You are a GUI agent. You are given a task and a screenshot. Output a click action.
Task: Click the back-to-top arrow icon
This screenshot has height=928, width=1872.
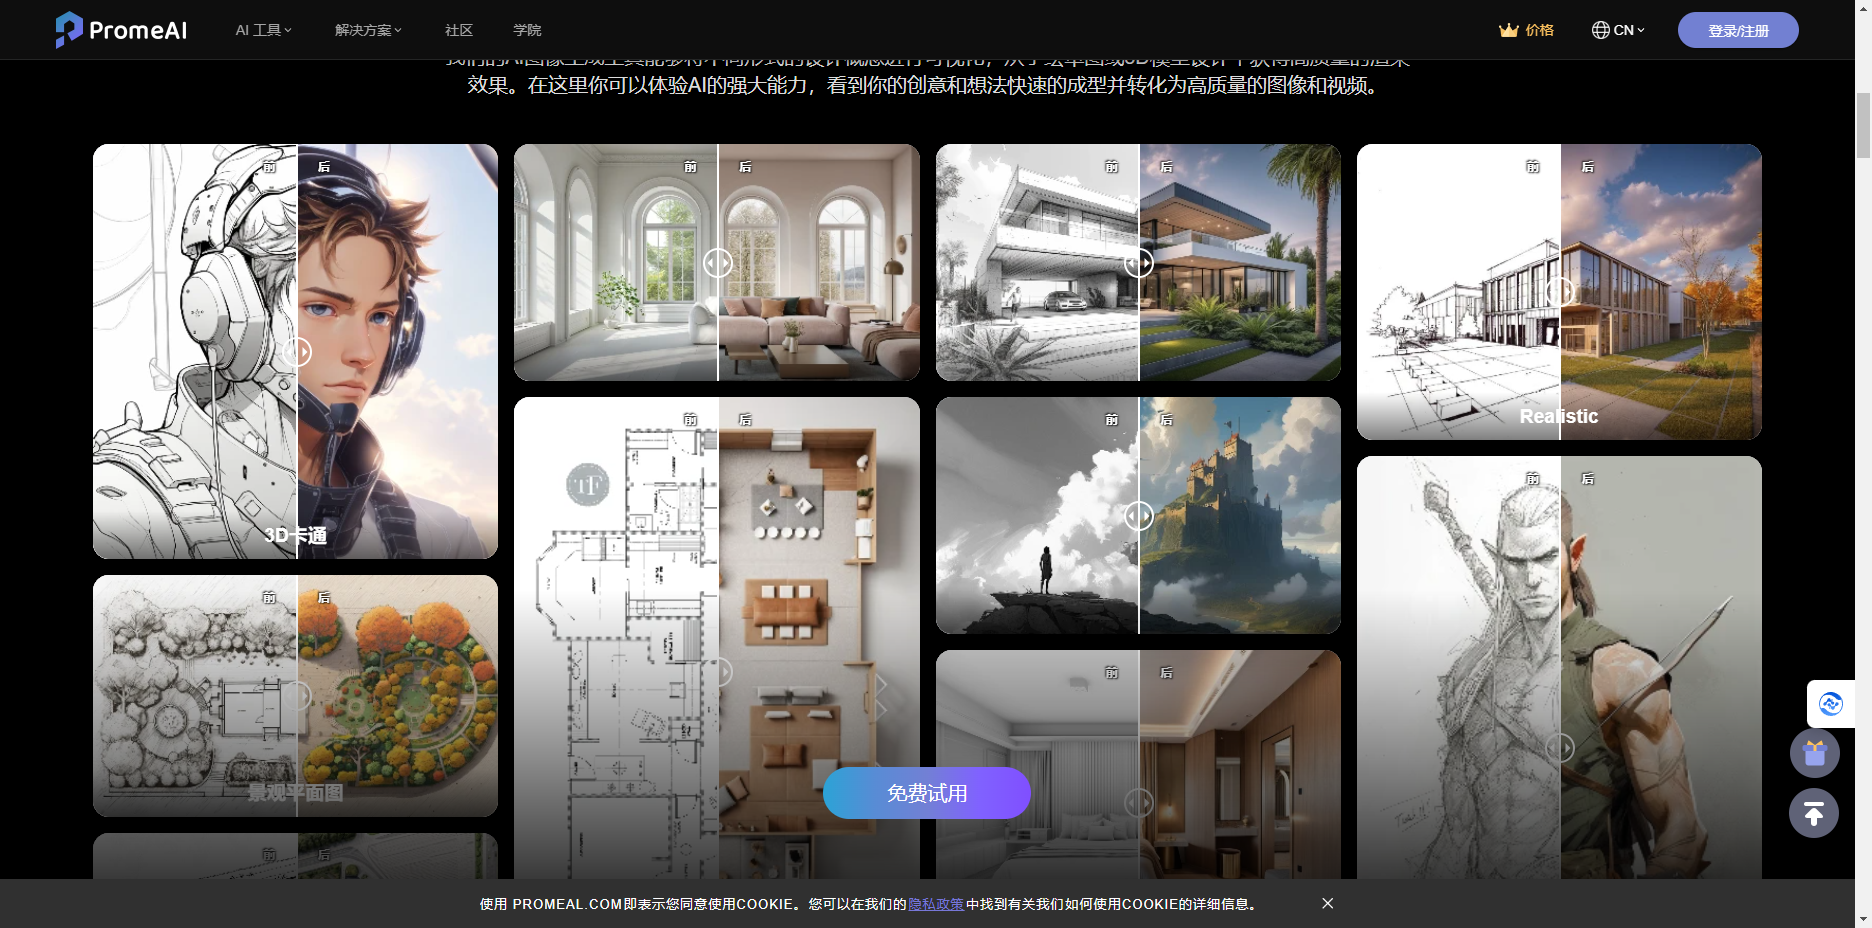click(1814, 813)
